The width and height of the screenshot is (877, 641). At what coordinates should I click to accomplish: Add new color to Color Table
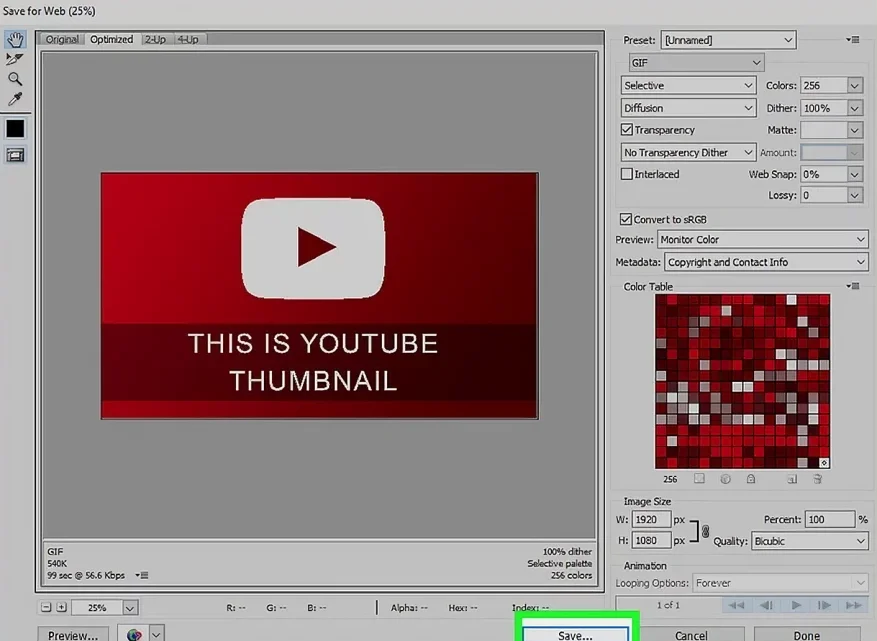791,479
